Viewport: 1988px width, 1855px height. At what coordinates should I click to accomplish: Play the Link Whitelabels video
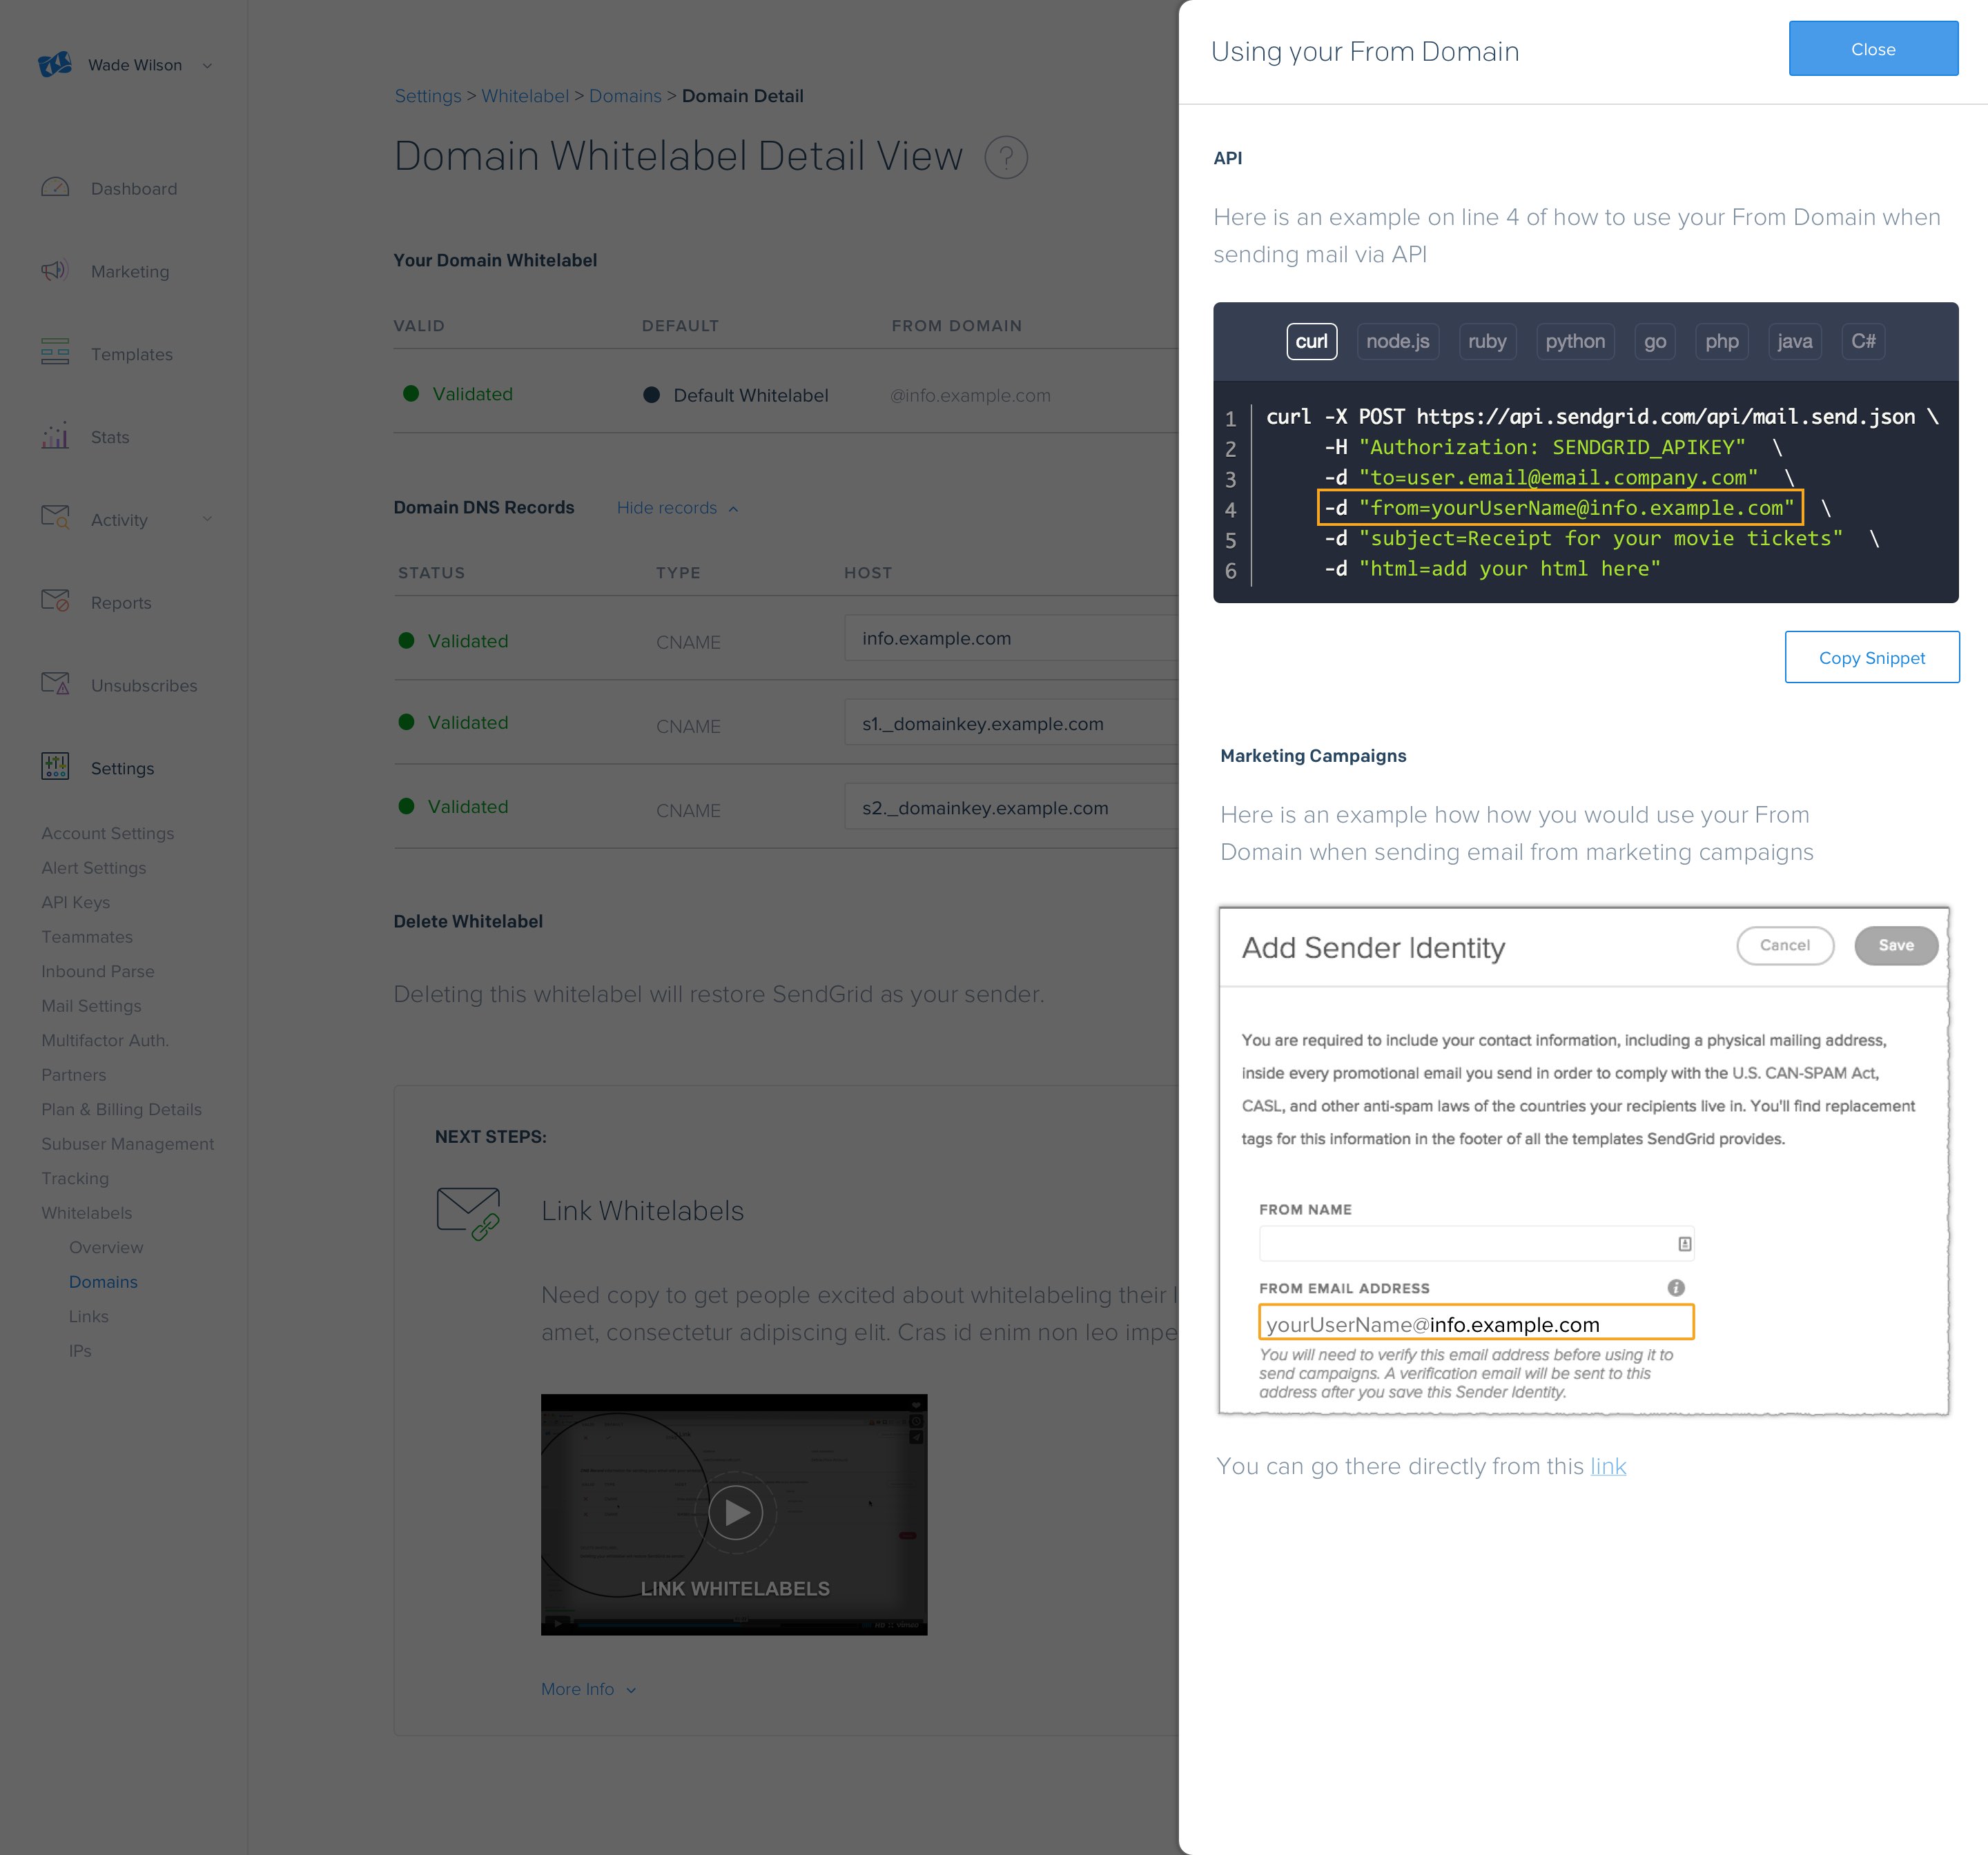tap(735, 1512)
